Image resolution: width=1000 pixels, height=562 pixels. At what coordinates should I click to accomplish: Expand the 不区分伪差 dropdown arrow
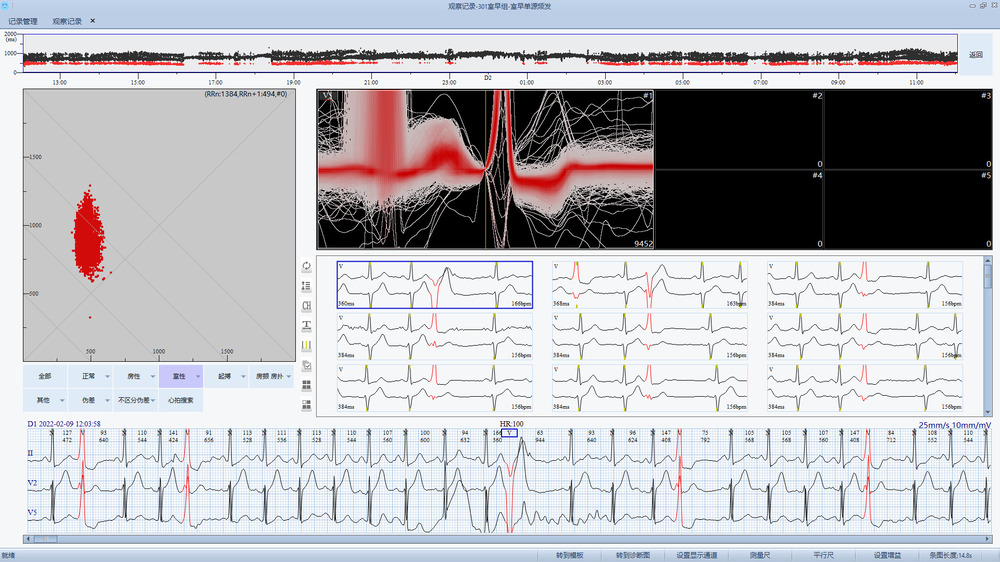click(153, 401)
